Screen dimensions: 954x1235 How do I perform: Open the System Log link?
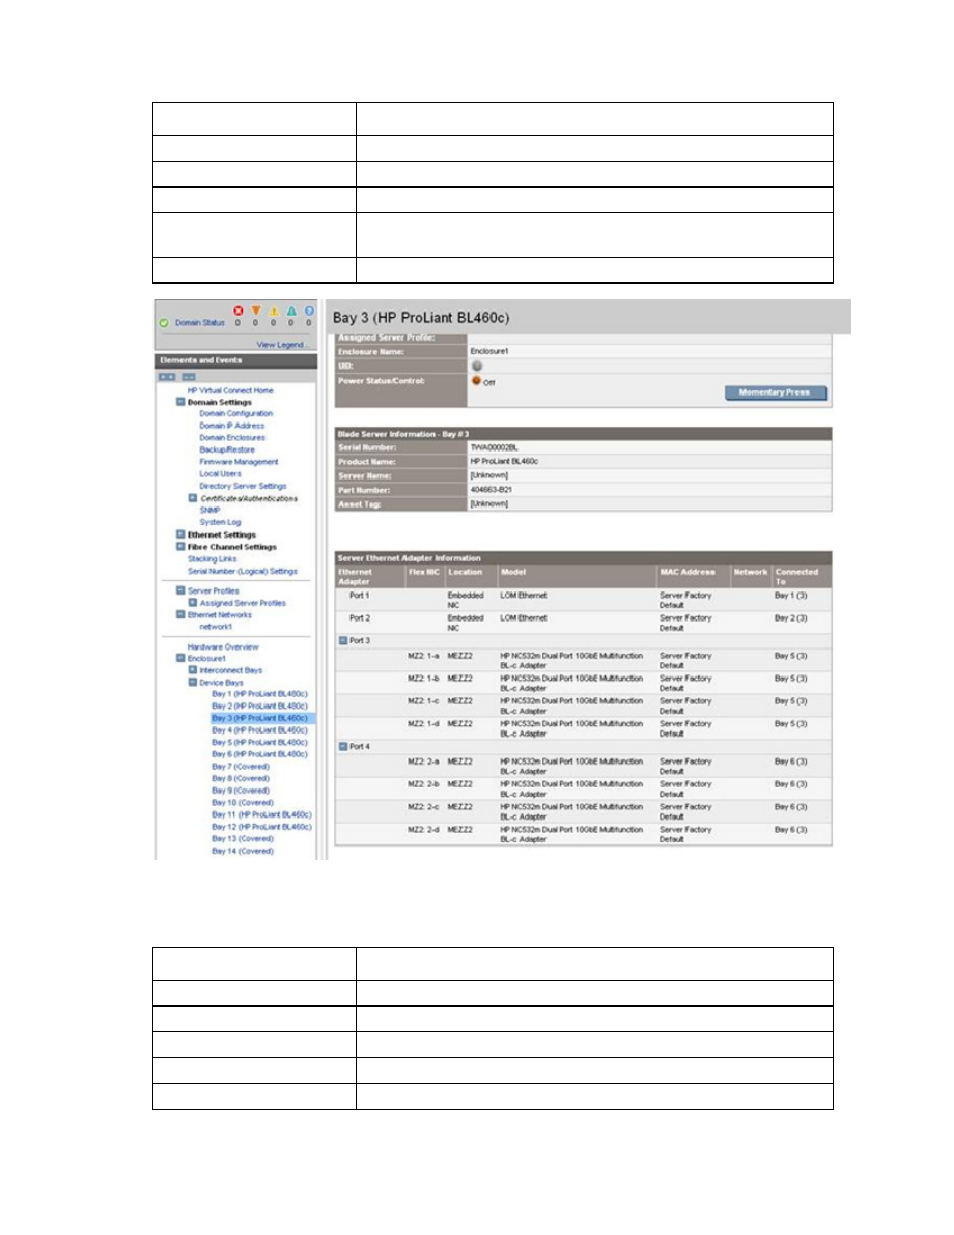pos(220,522)
